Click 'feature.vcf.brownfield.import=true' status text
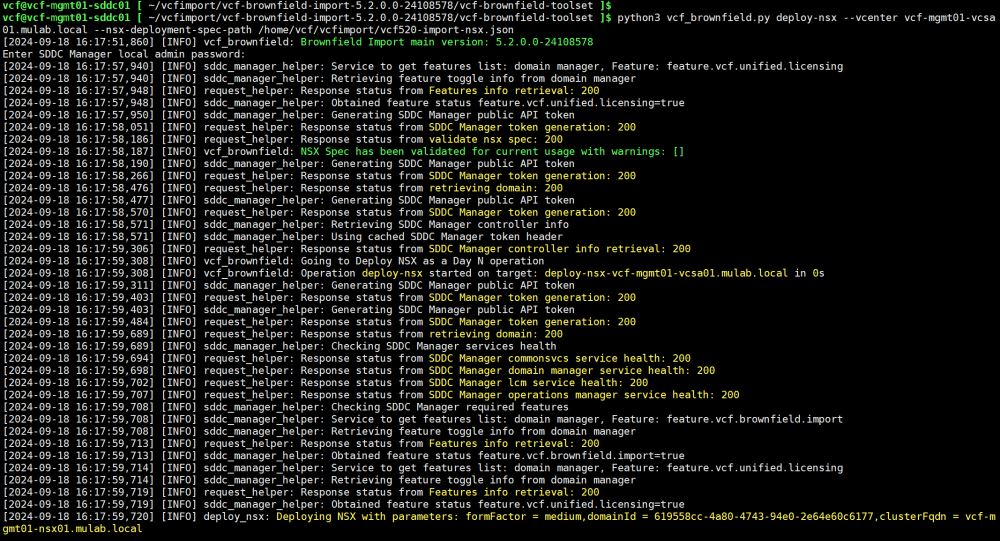 tap(581, 456)
